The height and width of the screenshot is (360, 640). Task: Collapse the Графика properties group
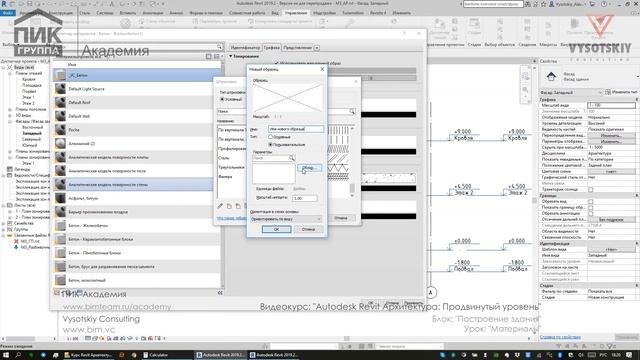pos(636,100)
